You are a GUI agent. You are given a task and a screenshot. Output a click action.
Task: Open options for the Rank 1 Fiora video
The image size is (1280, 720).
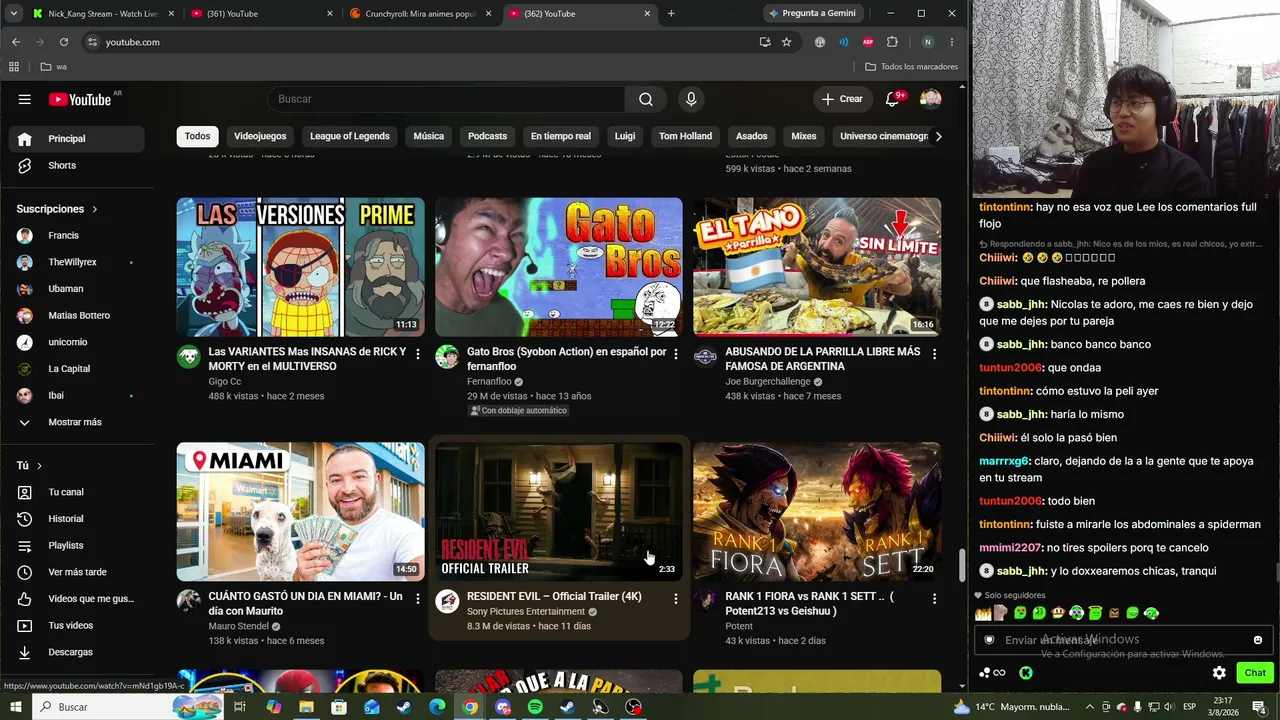click(x=934, y=598)
